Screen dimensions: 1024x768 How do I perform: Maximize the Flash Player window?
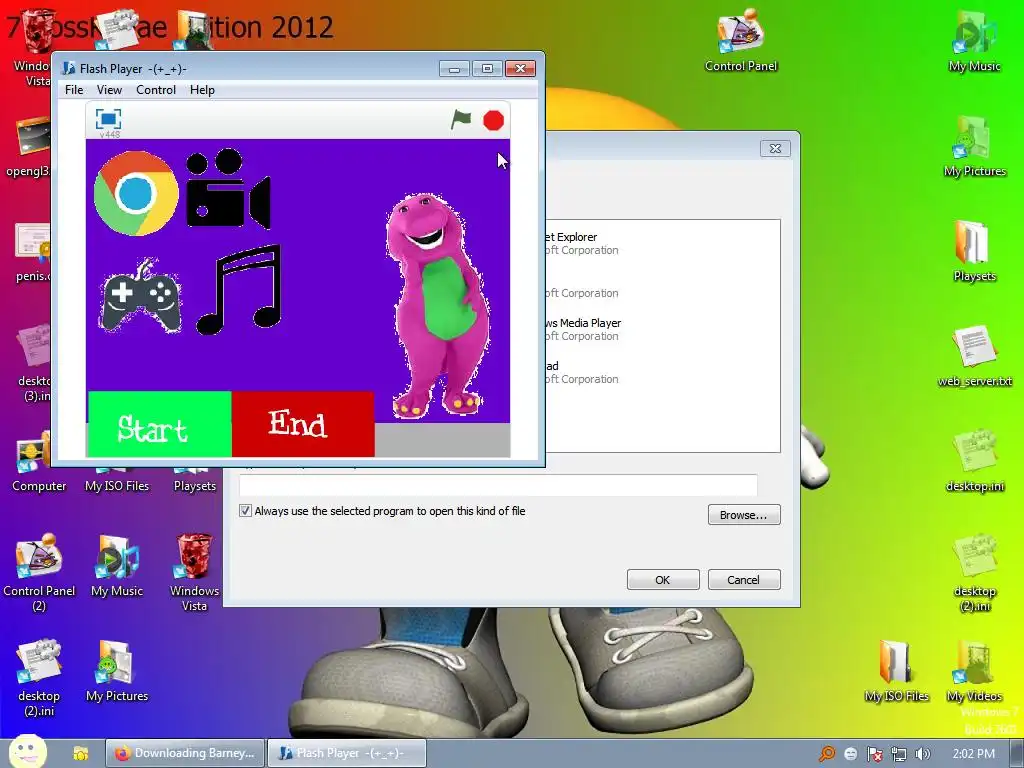click(487, 69)
